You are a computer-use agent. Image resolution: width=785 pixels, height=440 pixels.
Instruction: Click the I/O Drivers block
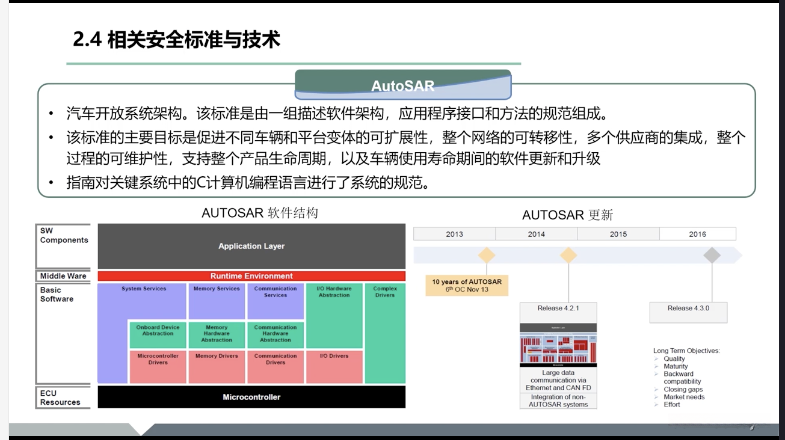tap(334, 367)
